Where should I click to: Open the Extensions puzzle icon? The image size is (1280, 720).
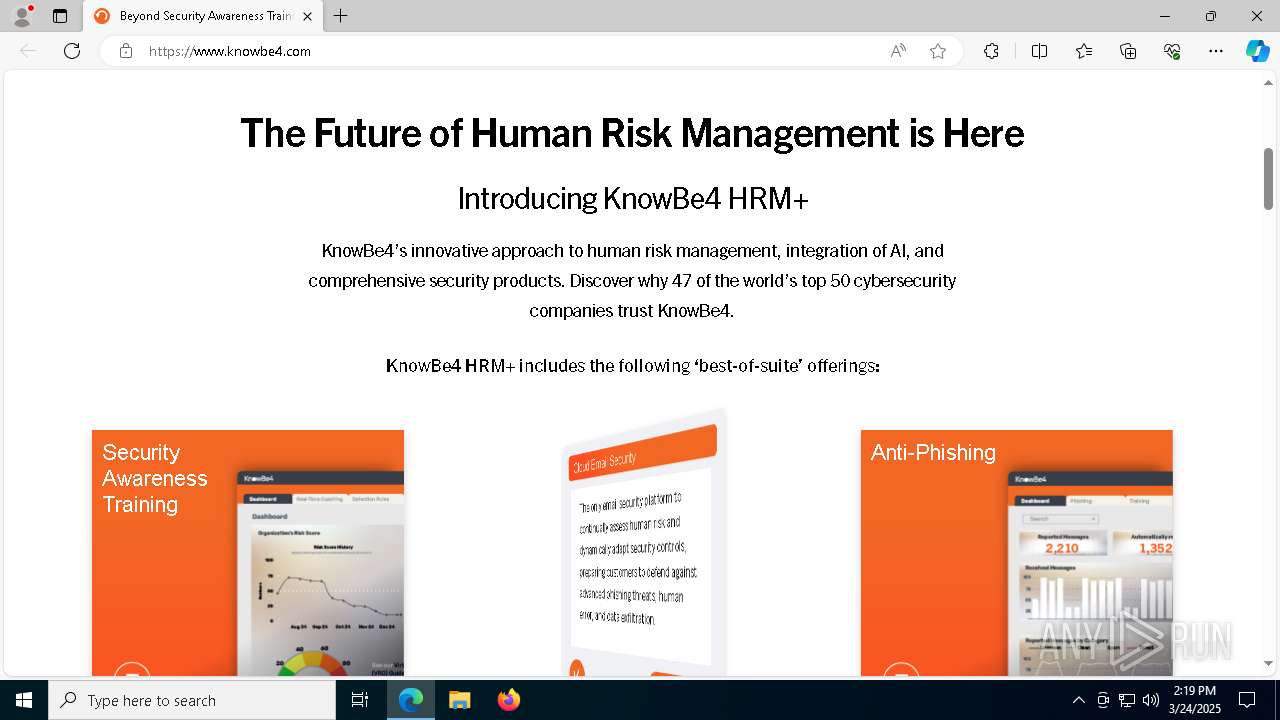pyautogui.click(x=991, y=51)
